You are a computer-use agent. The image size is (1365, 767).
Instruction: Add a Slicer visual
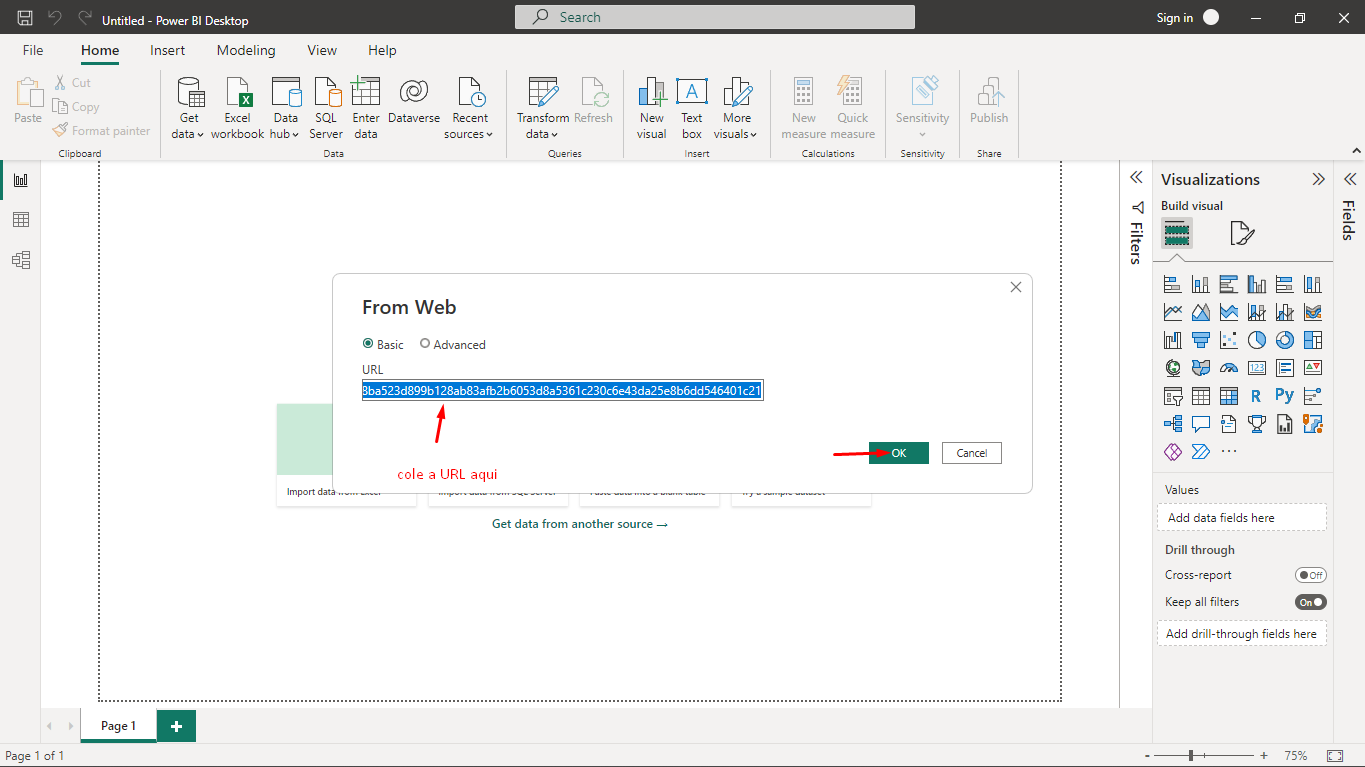click(x=1173, y=396)
